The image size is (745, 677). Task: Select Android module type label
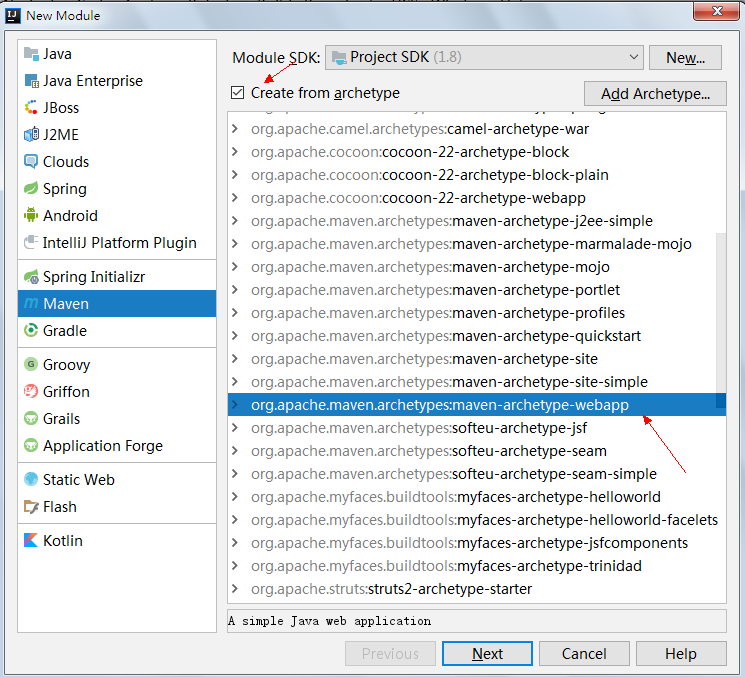[x=70, y=216]
